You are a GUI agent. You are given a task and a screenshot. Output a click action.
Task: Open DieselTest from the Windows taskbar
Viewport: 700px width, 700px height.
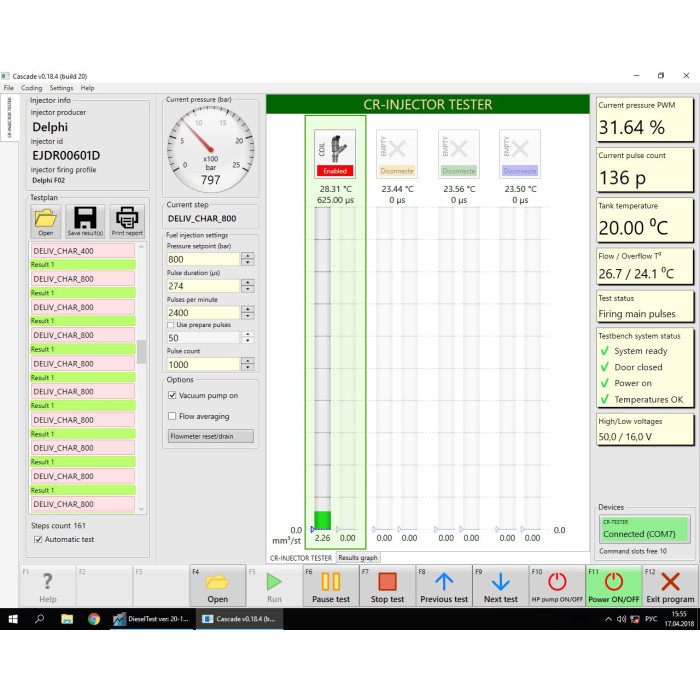click(148, 619)
